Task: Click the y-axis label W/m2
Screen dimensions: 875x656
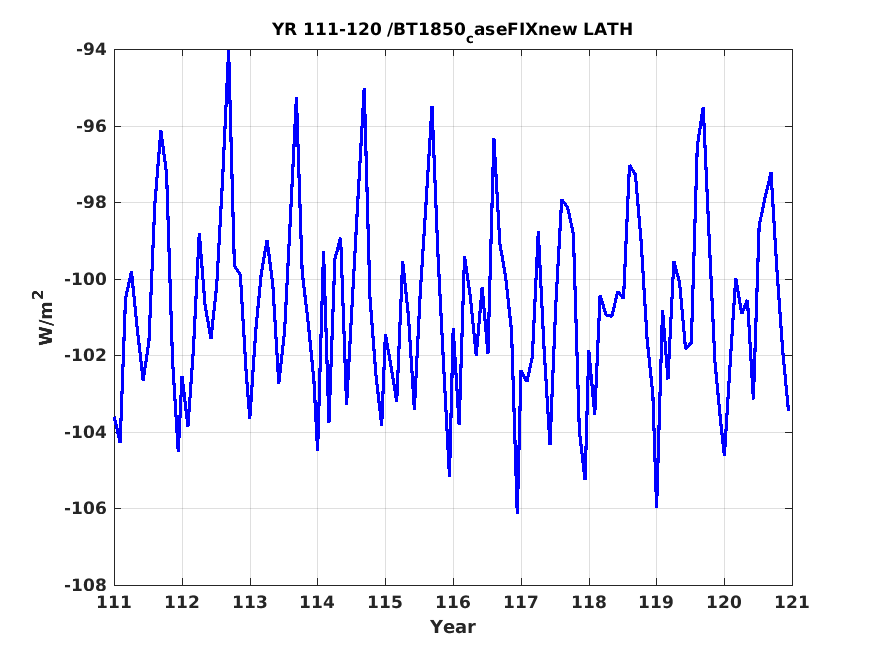Action: [44, 317]
